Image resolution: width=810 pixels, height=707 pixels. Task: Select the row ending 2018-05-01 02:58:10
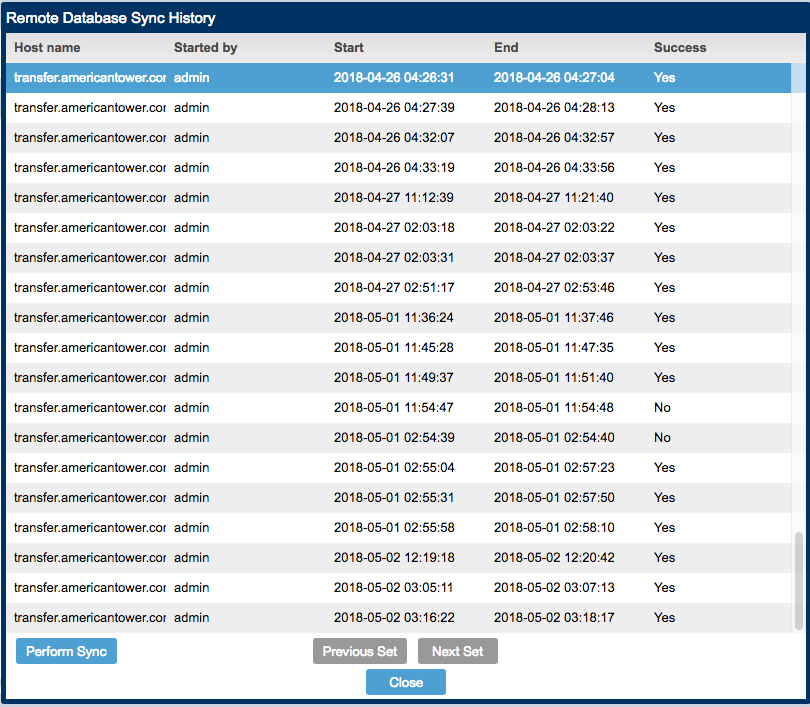coord(554,528)
